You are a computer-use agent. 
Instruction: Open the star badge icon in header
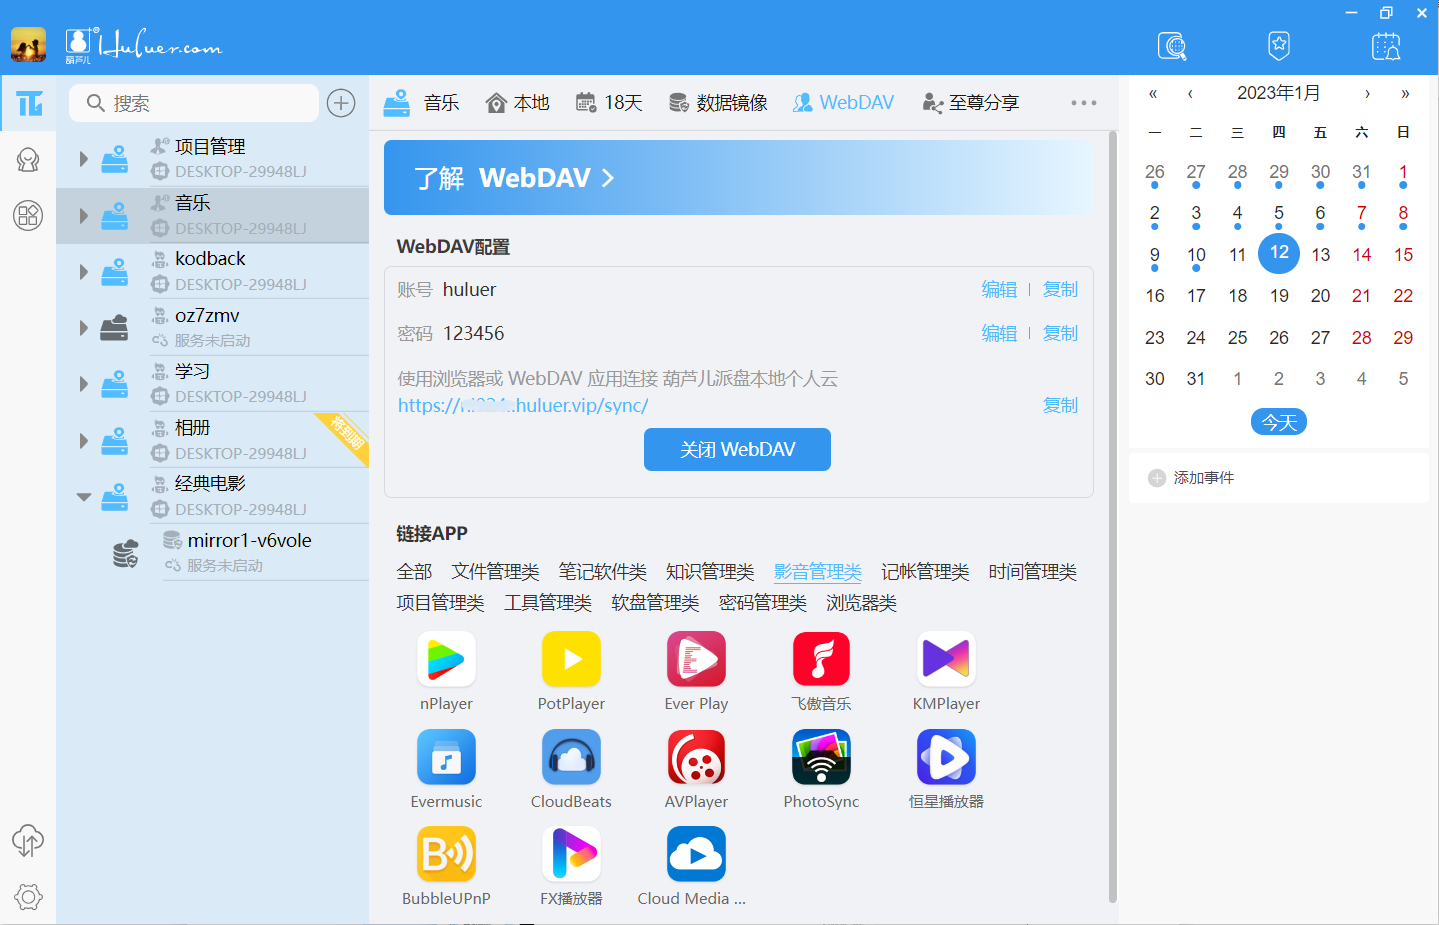pos(1279,46)
